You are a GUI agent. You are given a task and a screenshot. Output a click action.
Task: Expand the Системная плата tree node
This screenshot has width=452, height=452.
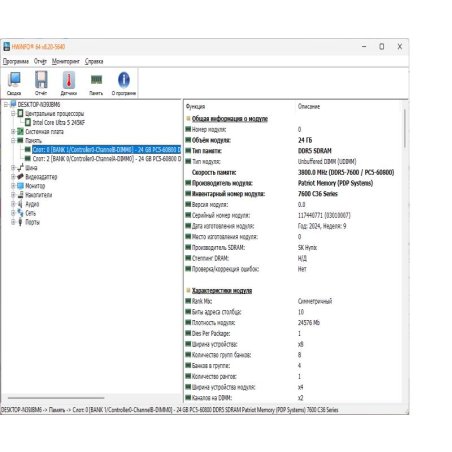(13, 131)
